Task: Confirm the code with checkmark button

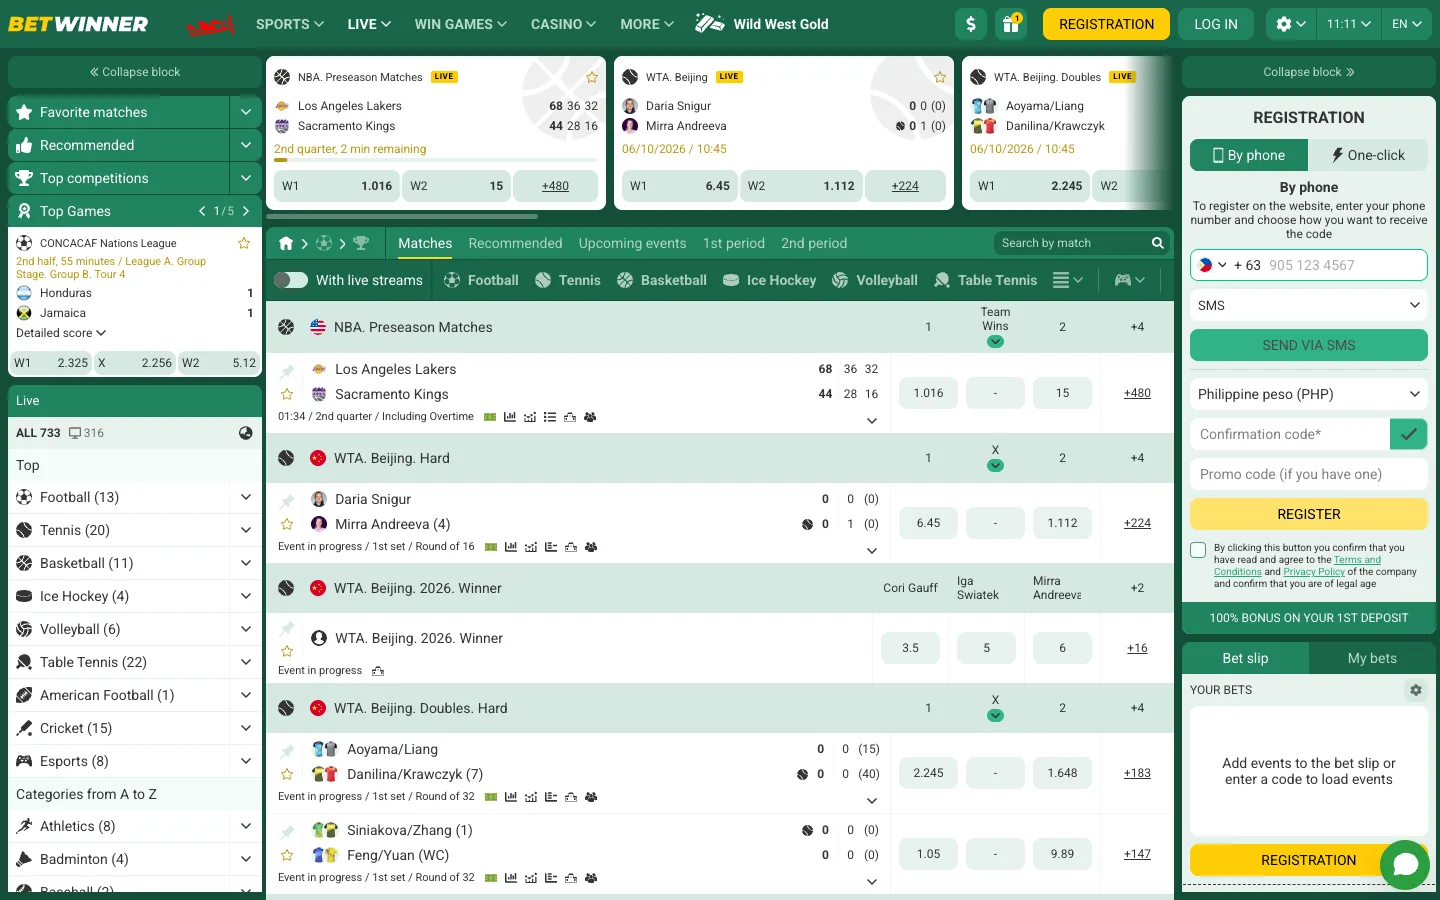Action: pos(1408,434)
